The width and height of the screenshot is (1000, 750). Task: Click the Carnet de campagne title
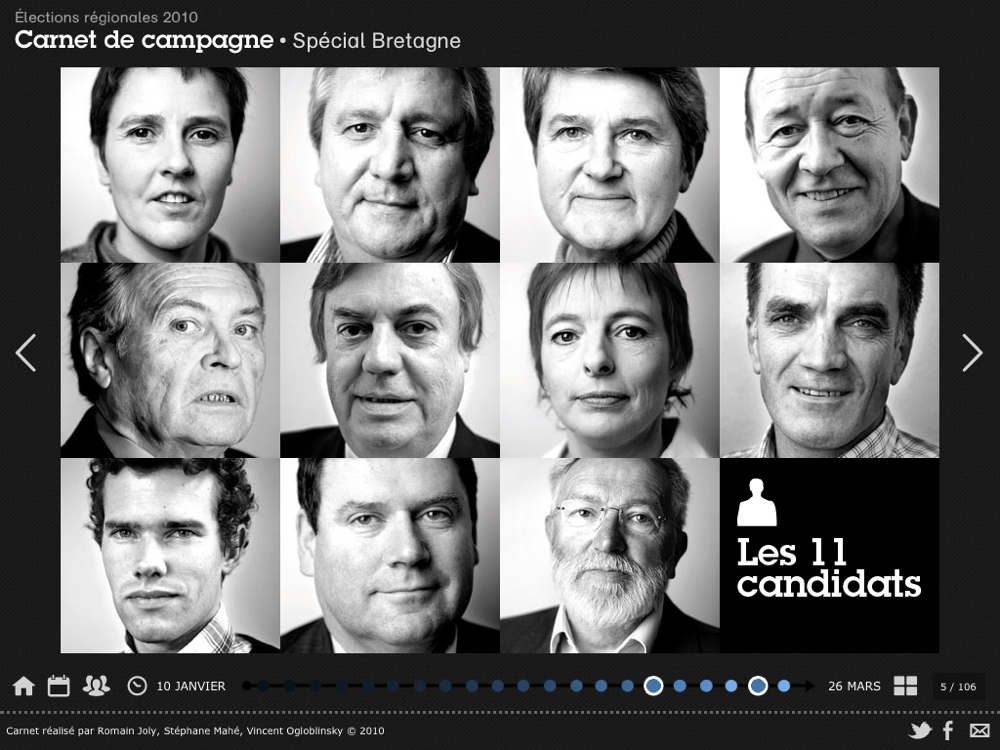(144, 40)
